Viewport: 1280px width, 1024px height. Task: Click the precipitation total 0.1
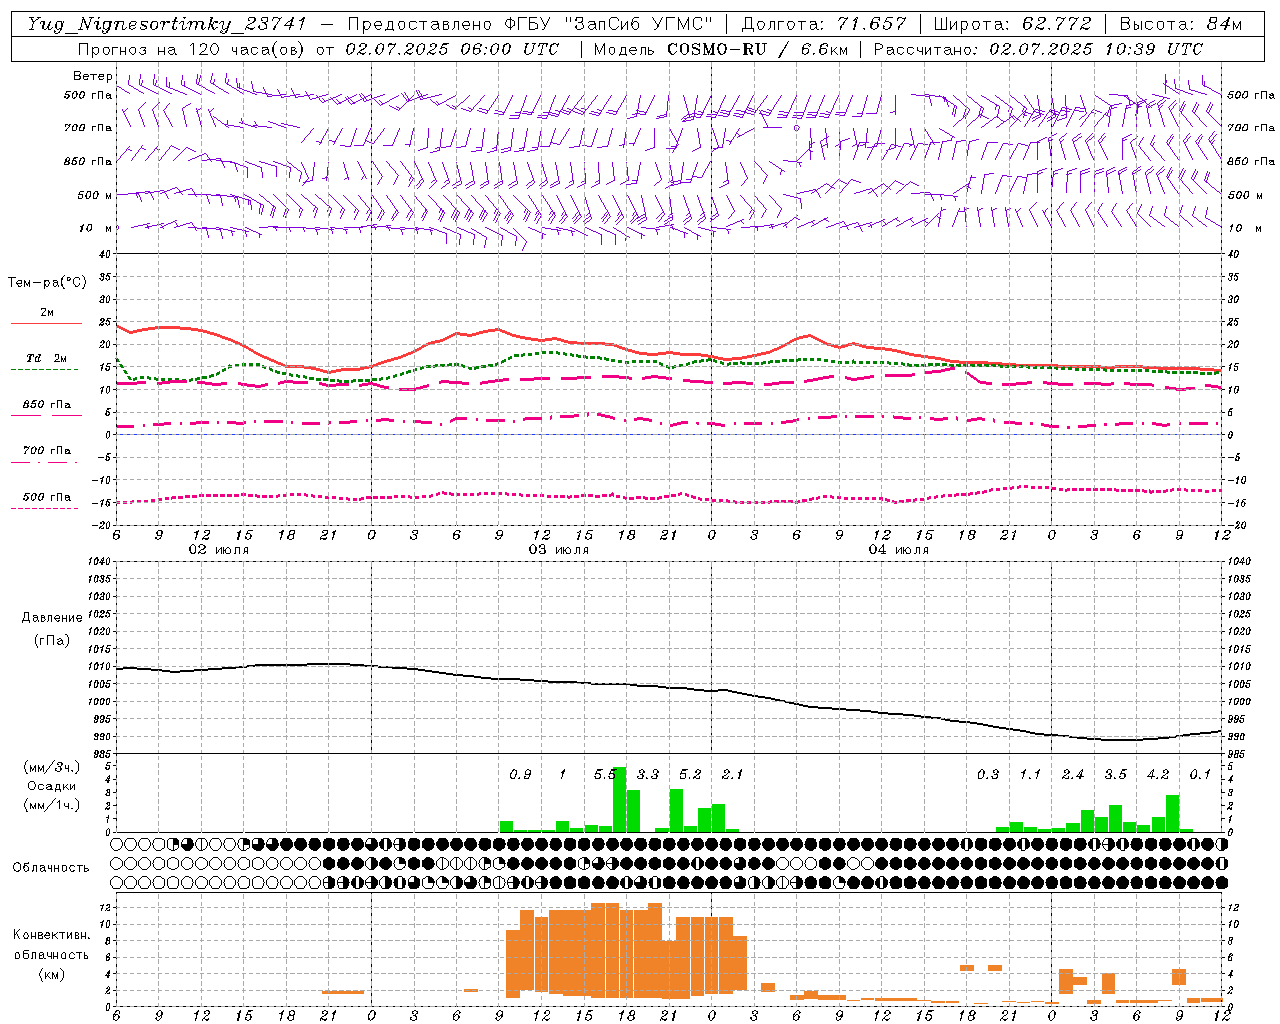coord(1200,774)
